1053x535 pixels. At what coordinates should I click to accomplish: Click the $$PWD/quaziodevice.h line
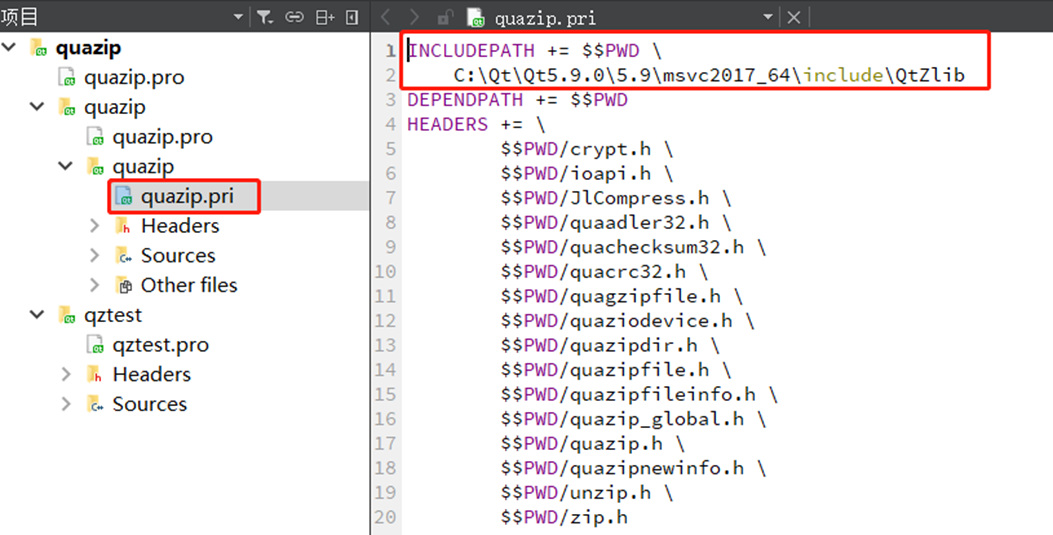(x=627, y=320)
